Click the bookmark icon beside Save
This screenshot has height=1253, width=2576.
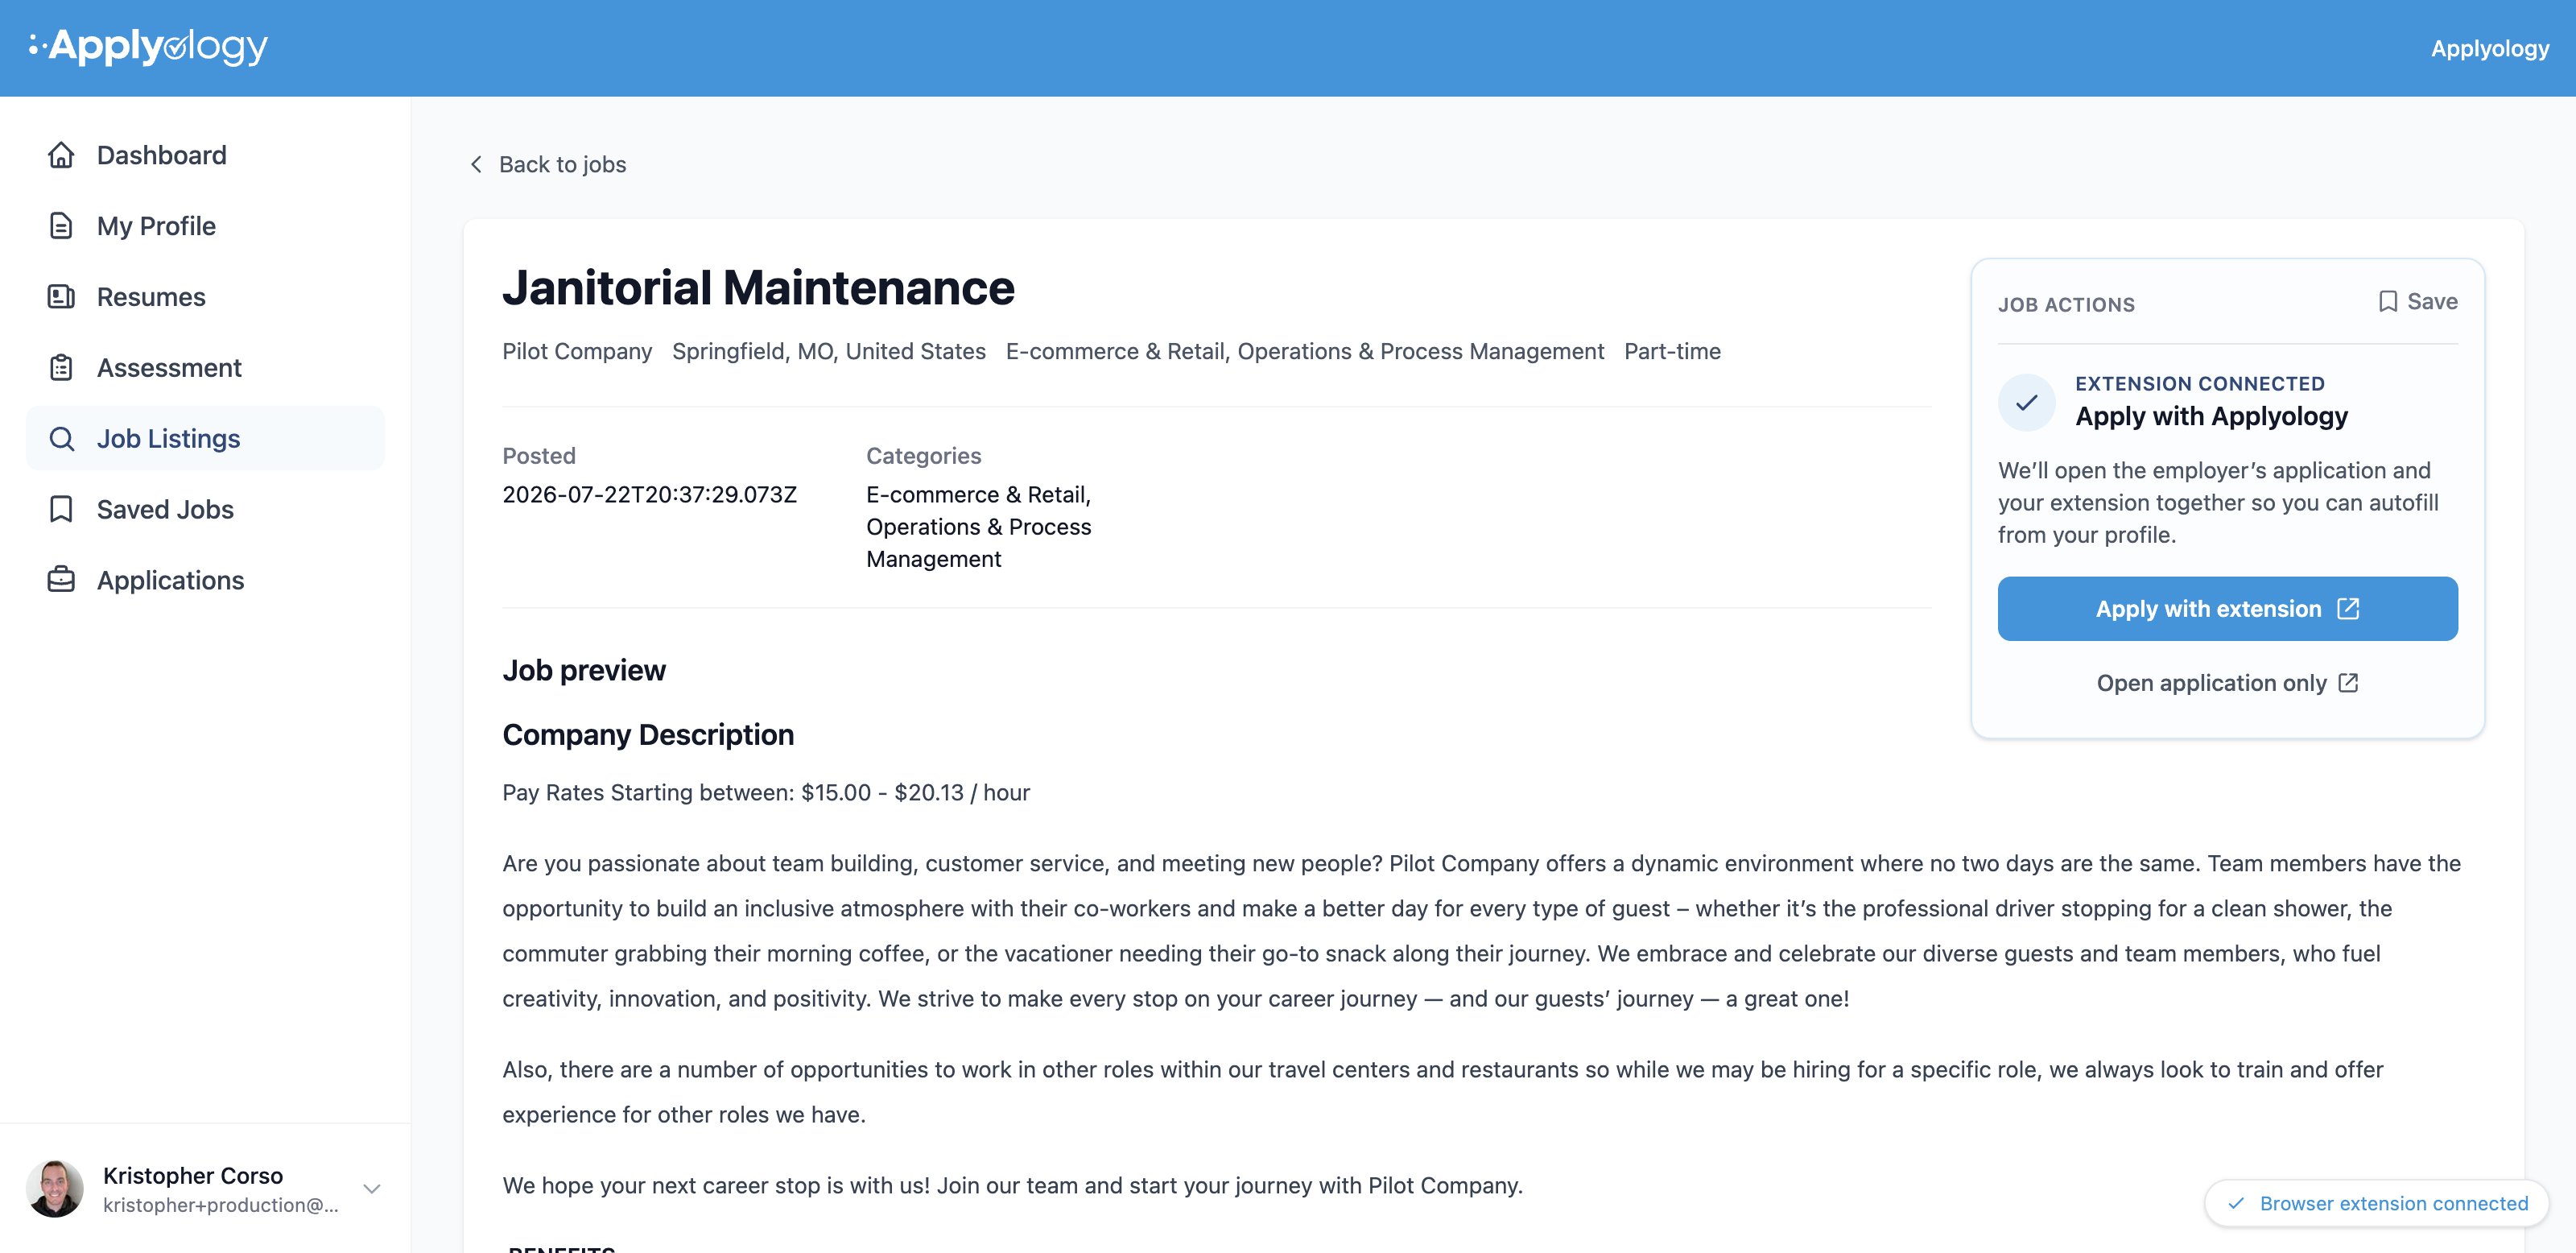pos(2388,301)
